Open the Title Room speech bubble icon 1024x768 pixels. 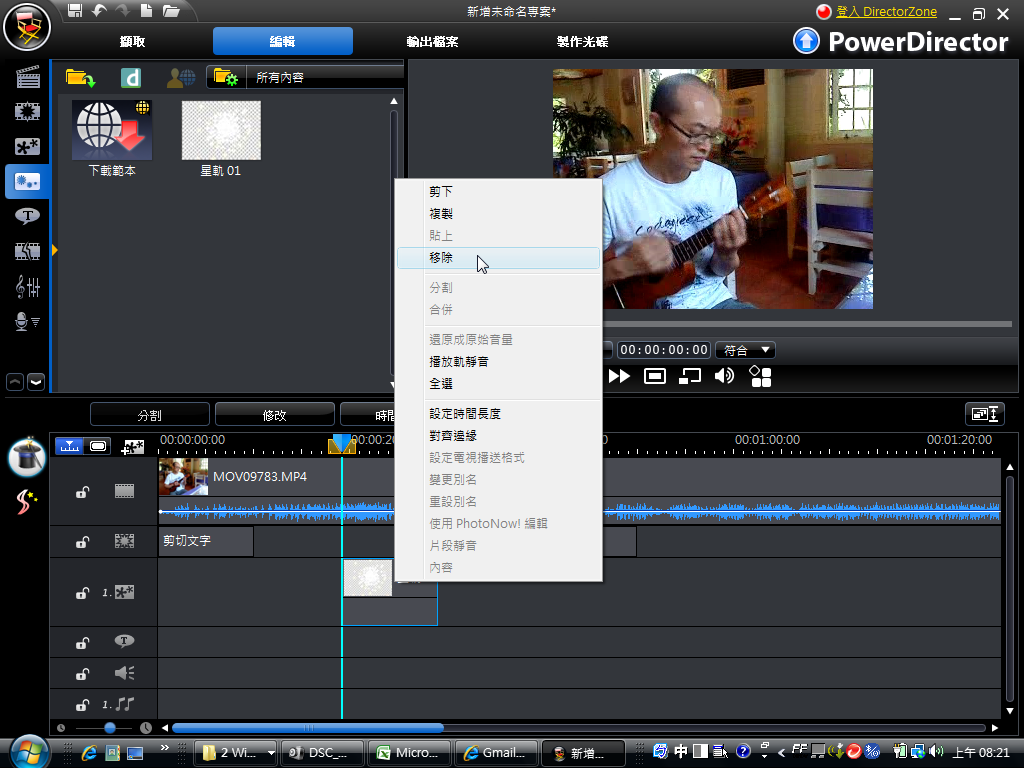tap(27, 215)
